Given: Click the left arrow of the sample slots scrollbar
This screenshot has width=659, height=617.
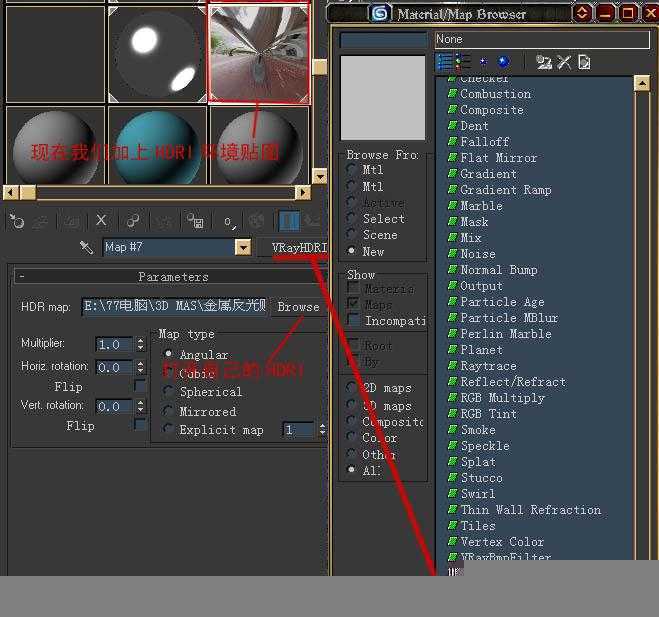Looking at the screenshot, I should pyautogui.click(x=11, y=193).
